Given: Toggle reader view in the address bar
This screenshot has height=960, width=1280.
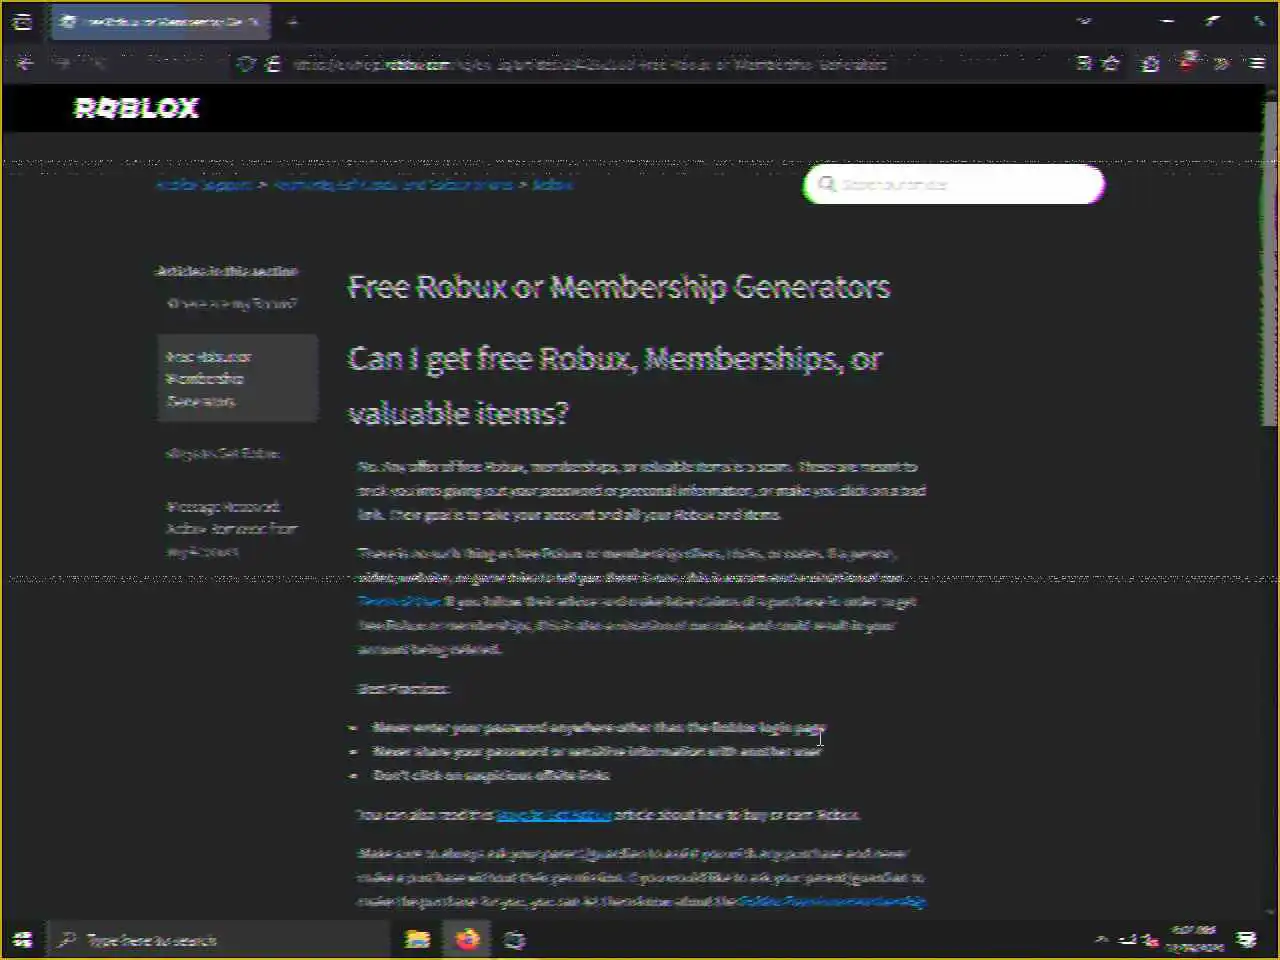Looking at the screenshot, I should (x=1083, y=64).
